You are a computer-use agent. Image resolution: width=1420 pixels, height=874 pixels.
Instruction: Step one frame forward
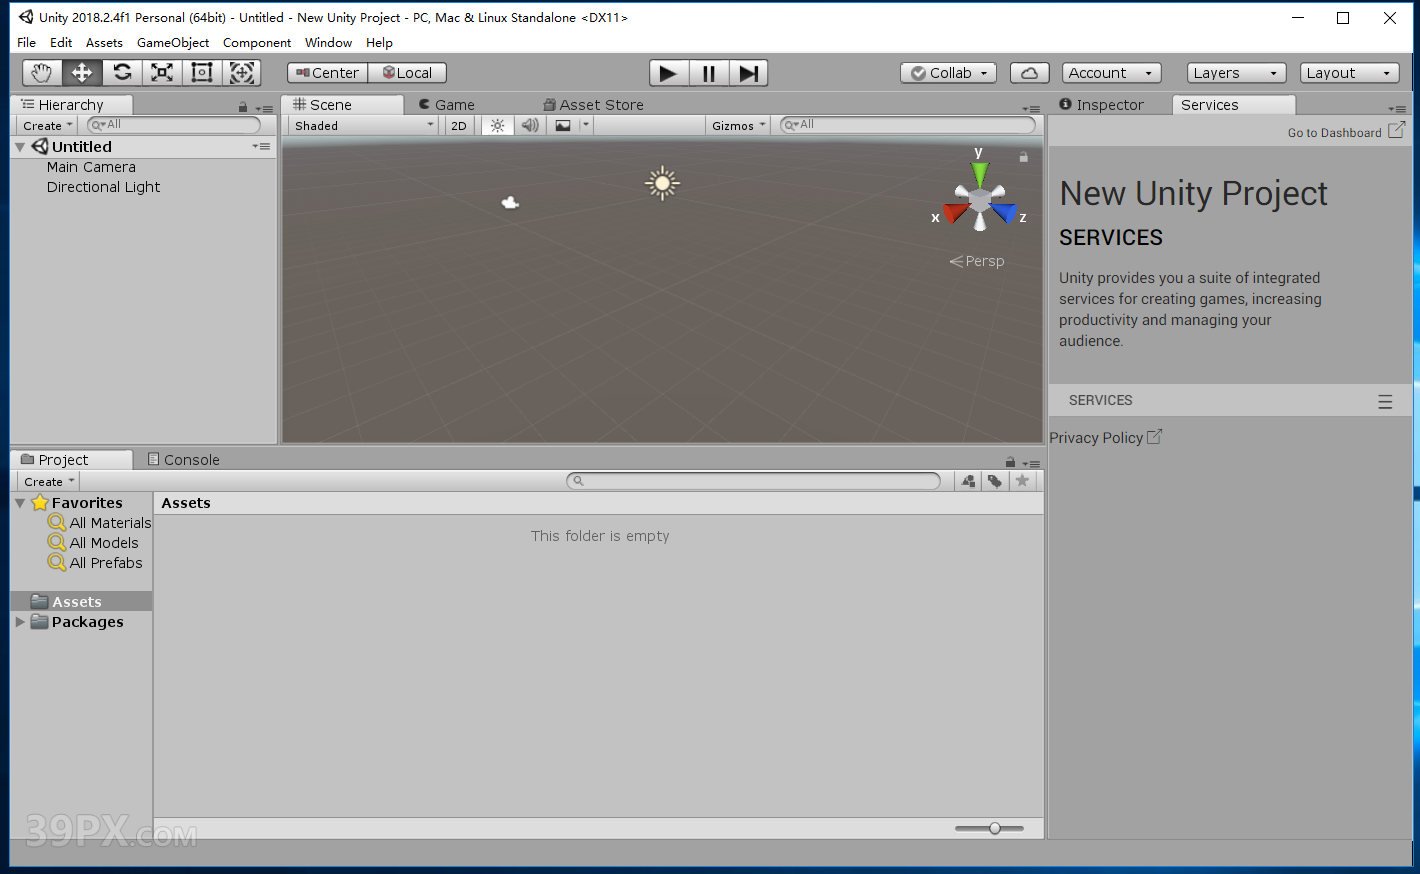pos(748,73)
